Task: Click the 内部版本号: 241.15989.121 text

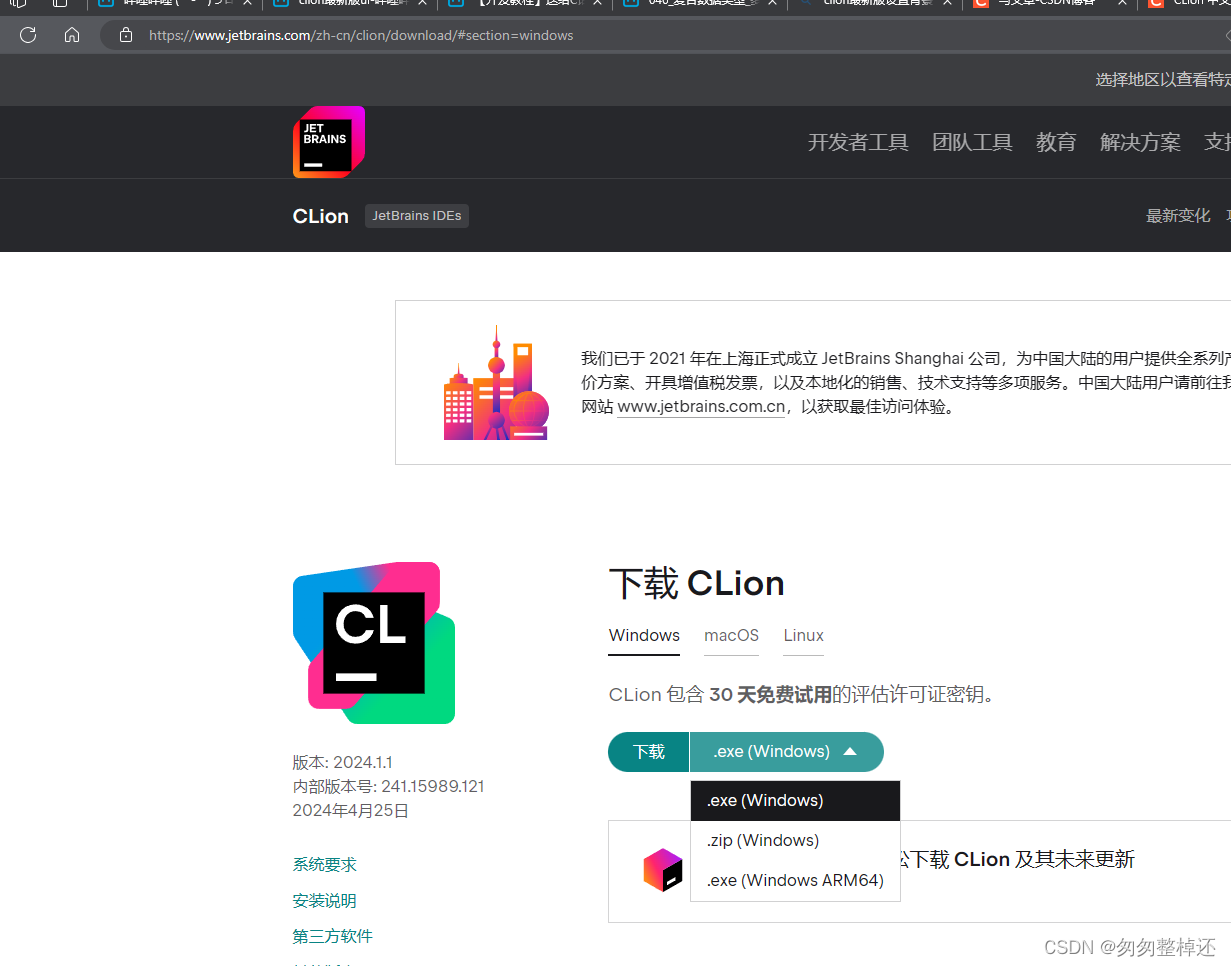Action: click(x=388, y=787)
